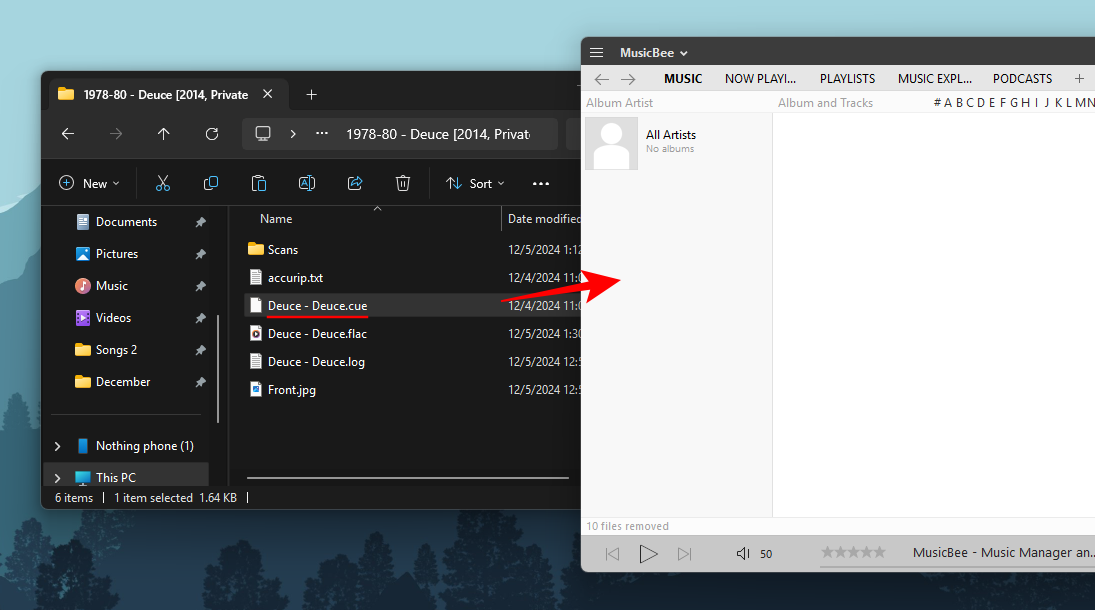Refresh the Deuce folder view

pyautogui.click(x=212, y=134)
